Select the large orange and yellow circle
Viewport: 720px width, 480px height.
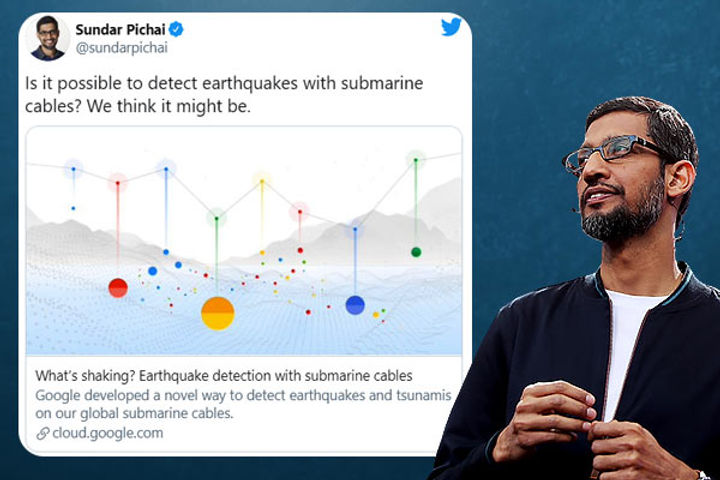218,313
